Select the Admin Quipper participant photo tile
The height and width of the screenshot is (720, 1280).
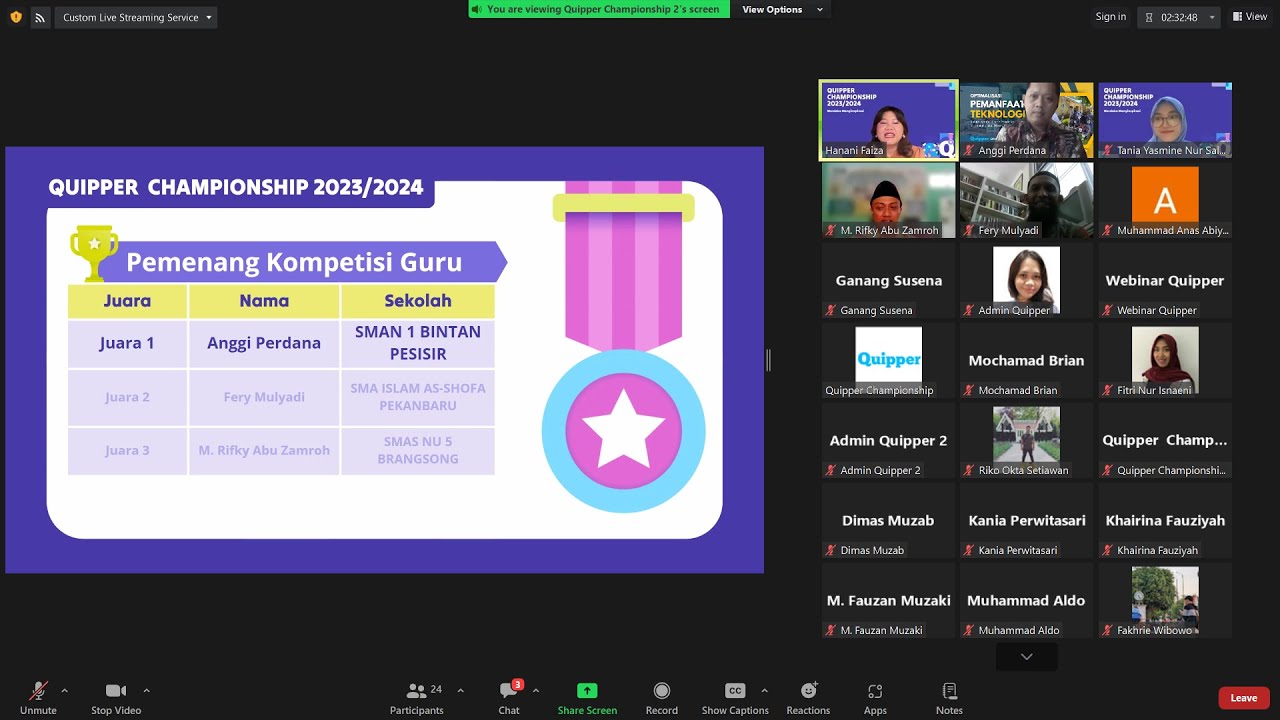(1026, 280)
